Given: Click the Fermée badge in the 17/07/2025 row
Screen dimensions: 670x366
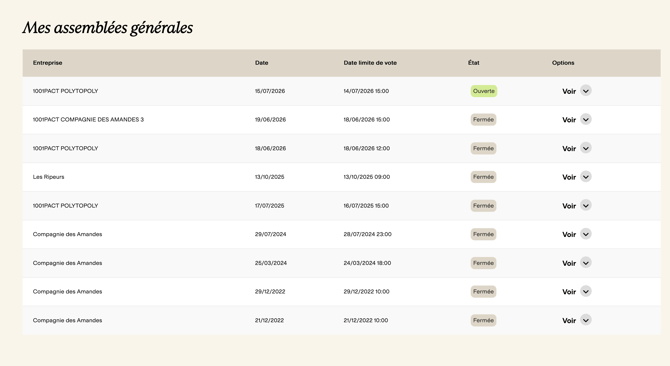Looking at the screenshot, I should click(483, 205).
